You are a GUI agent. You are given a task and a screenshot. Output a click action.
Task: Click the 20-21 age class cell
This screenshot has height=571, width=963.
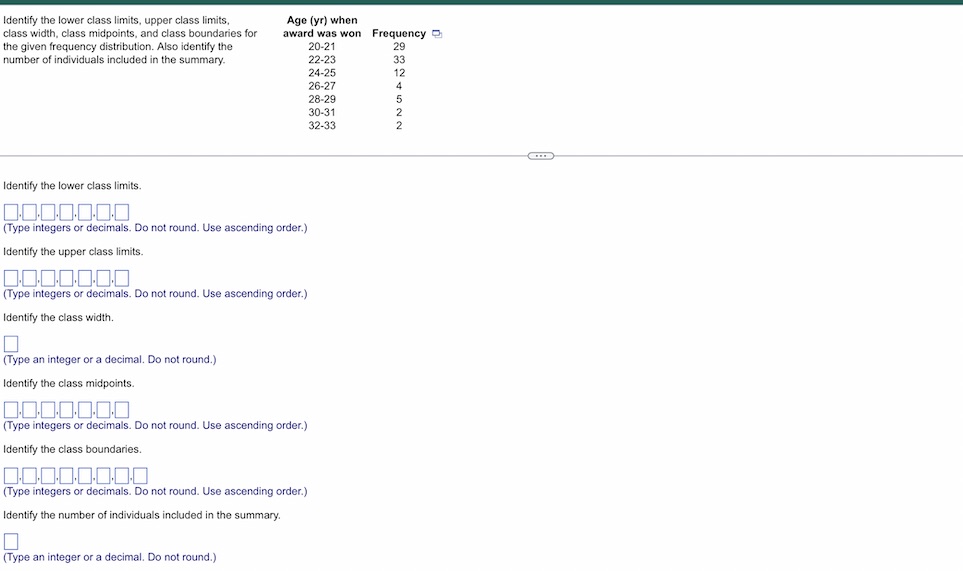pos(322,47)
